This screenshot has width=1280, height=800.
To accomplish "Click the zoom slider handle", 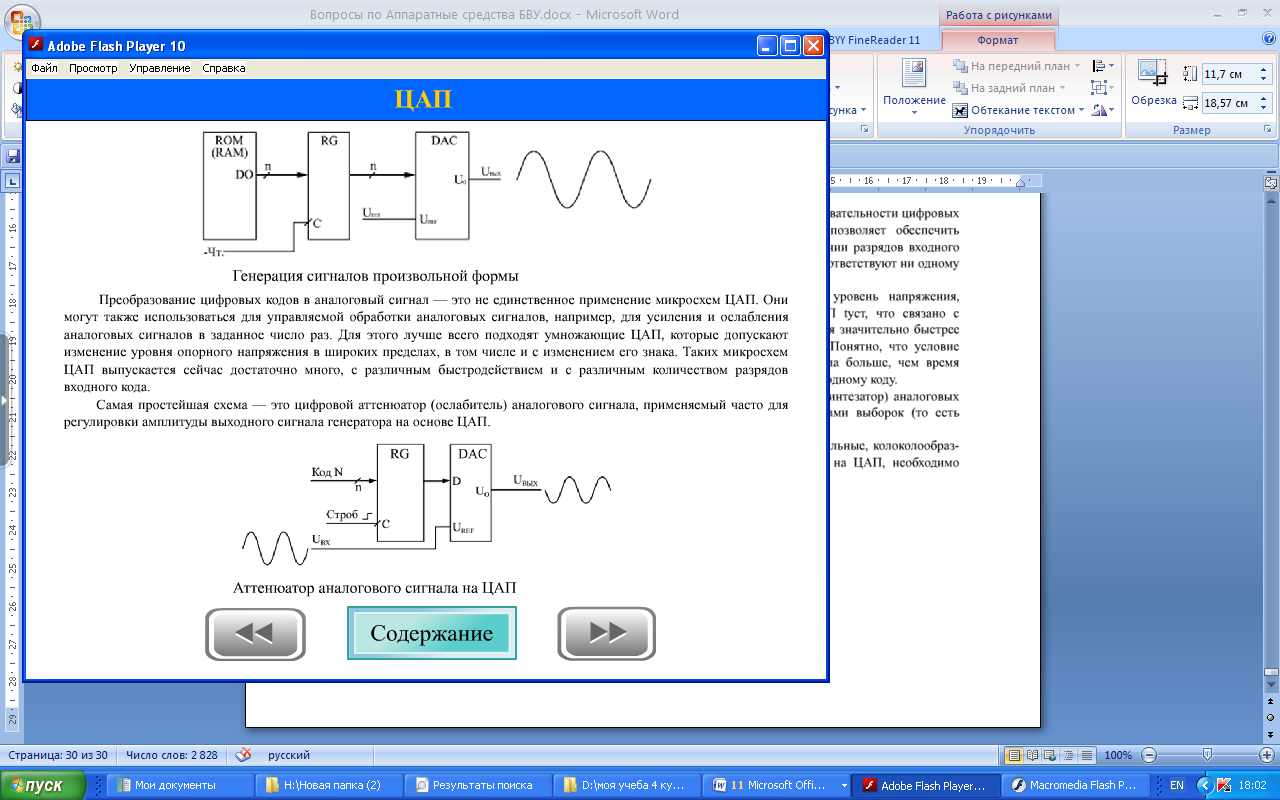I will (x=1208, y=755).
